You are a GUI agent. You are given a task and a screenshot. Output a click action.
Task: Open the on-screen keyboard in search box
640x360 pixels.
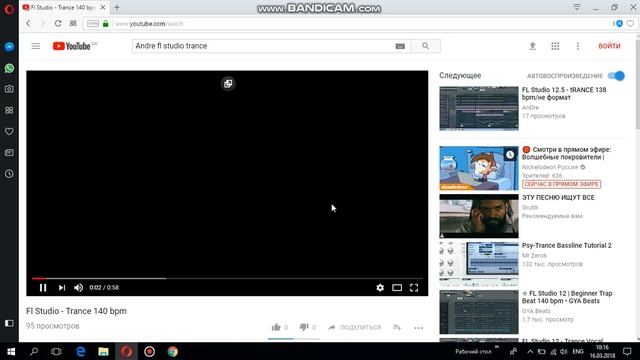400,46
